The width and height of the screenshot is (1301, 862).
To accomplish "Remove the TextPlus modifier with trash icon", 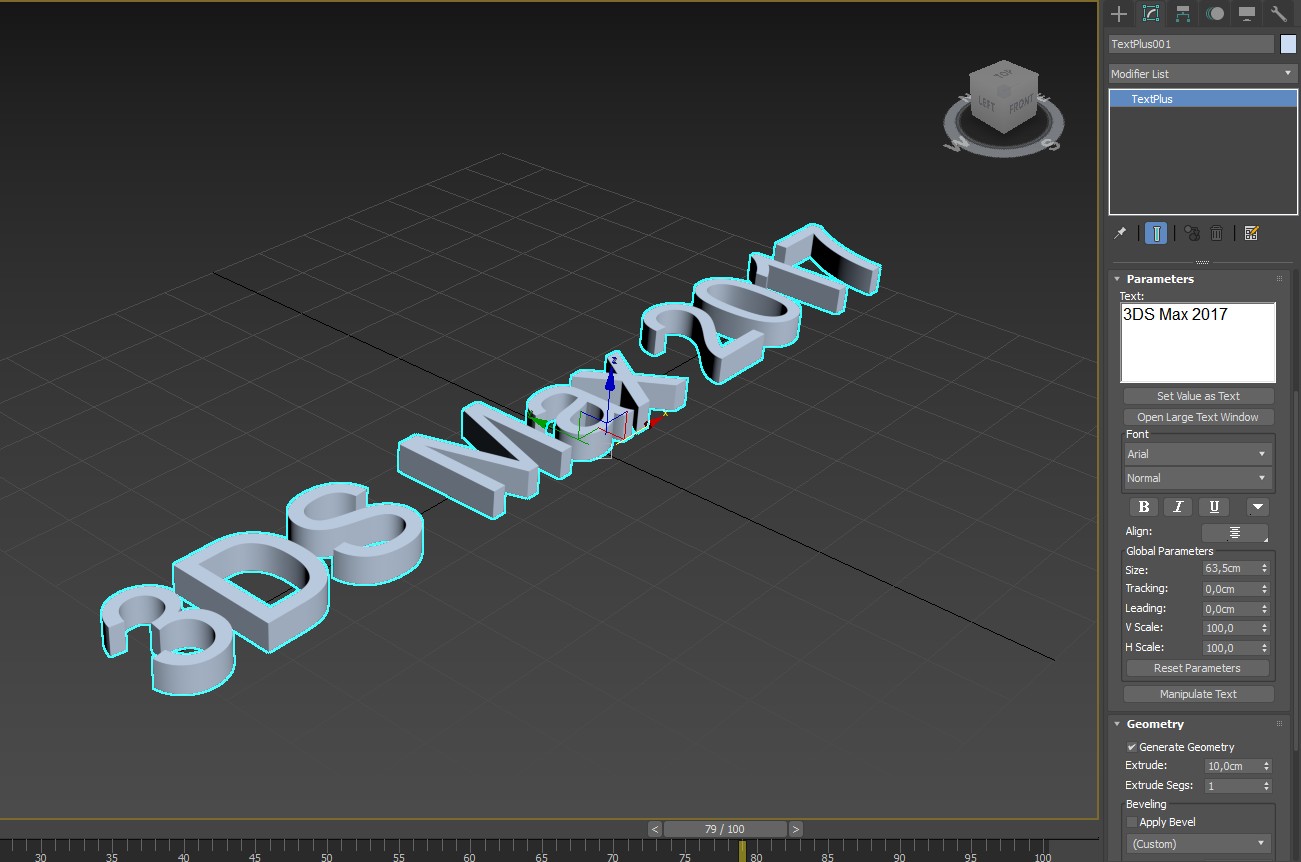I will click(1215, 232).
